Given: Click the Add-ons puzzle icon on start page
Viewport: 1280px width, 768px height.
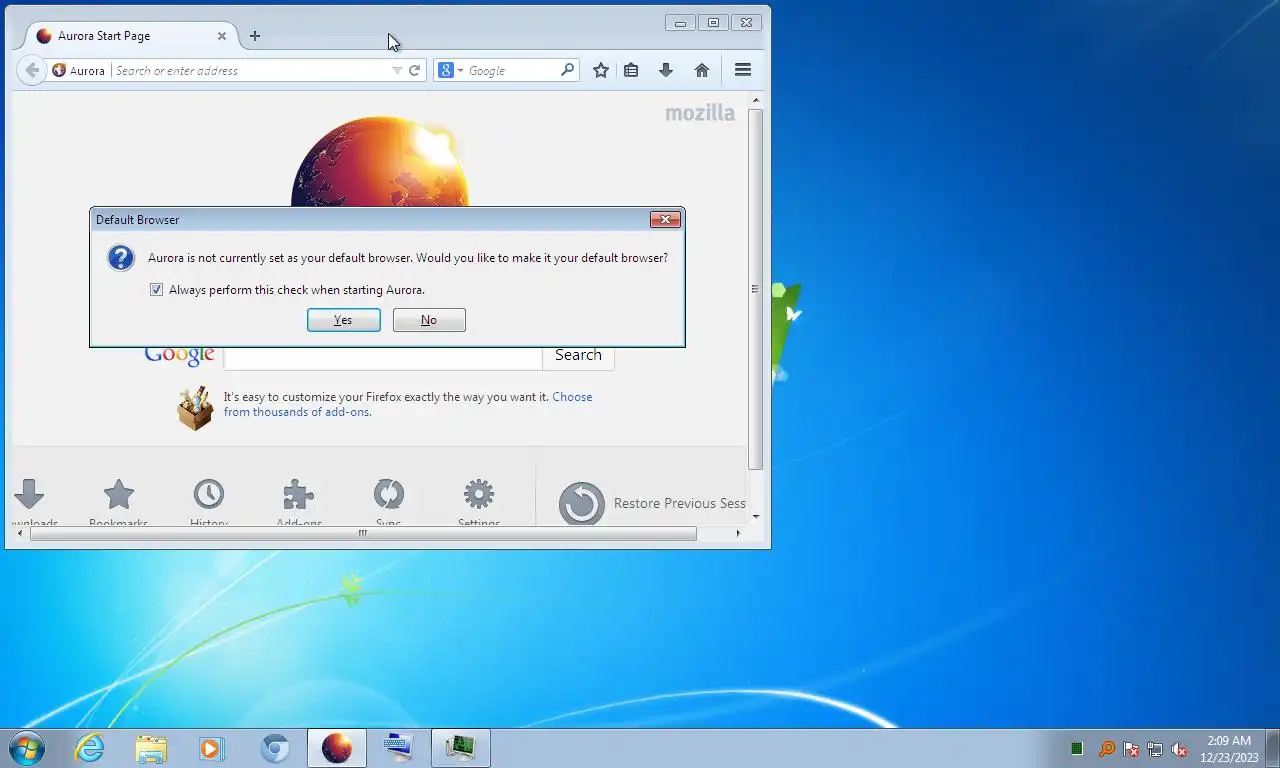Looking at the screenshot, I should tap(299, 494).
